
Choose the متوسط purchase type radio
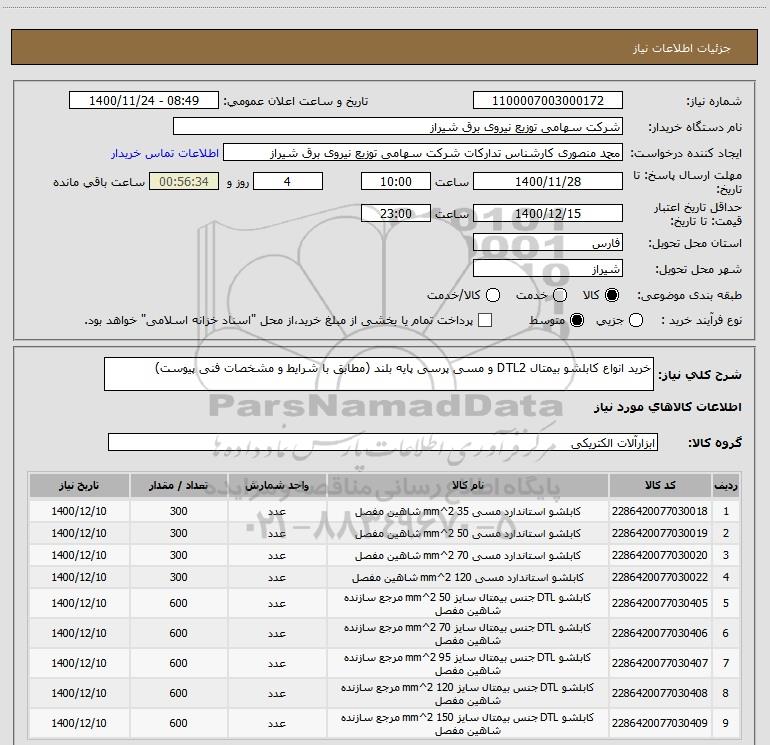(x=577, y=321)
